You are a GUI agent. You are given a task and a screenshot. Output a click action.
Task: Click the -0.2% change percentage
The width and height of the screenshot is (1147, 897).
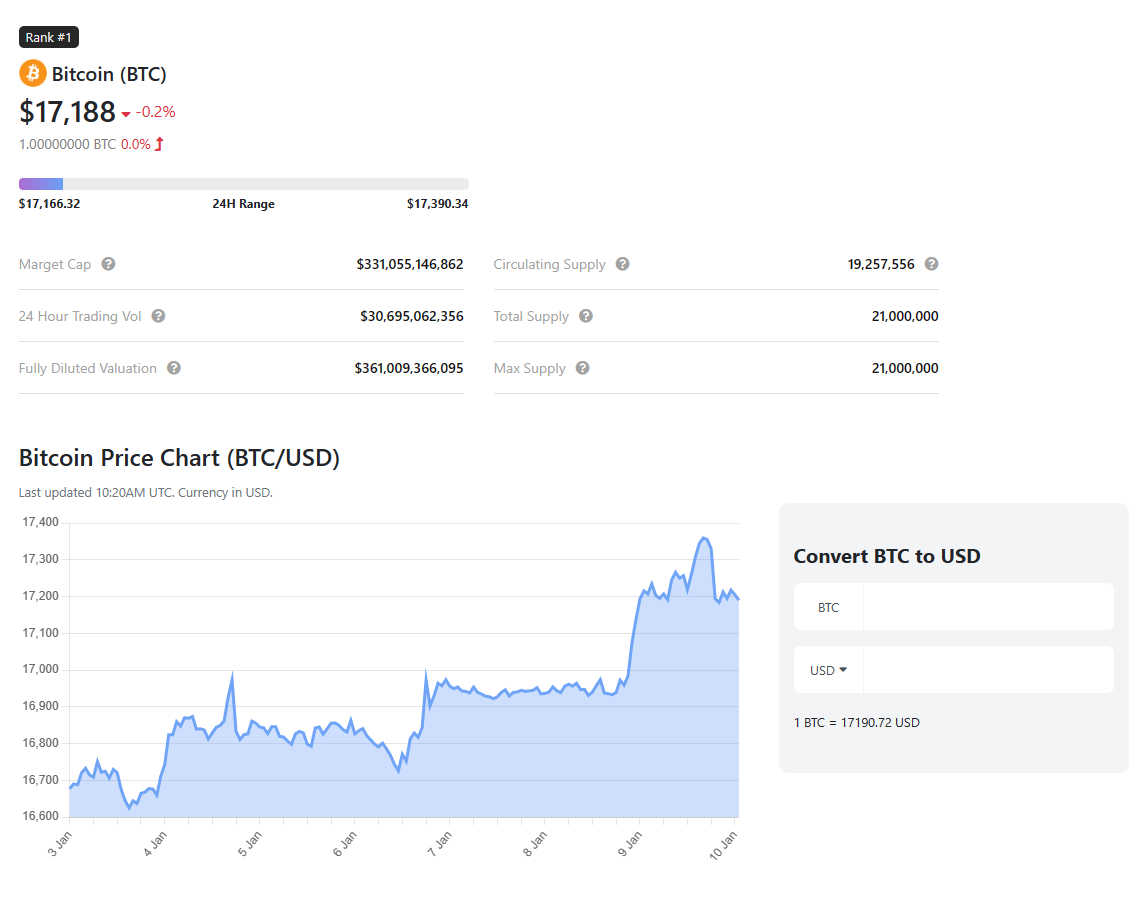(x=156, y=112)
